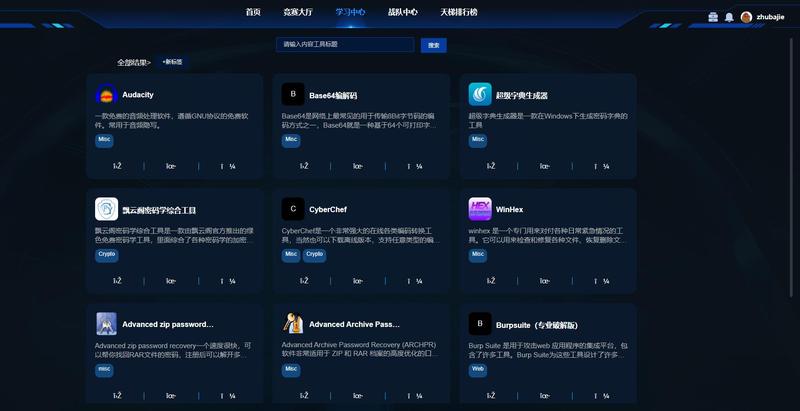Click the Misc tag on Audacity card

(x=104, y=140)
